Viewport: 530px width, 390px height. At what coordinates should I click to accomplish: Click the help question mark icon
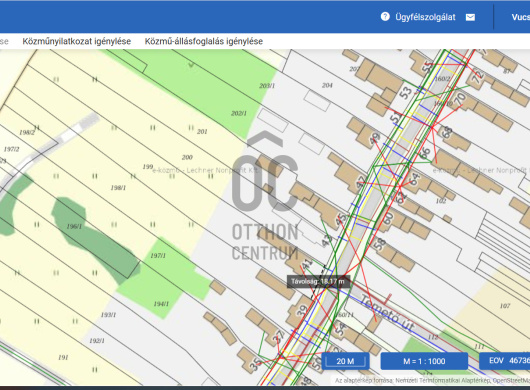coord(385,17)
